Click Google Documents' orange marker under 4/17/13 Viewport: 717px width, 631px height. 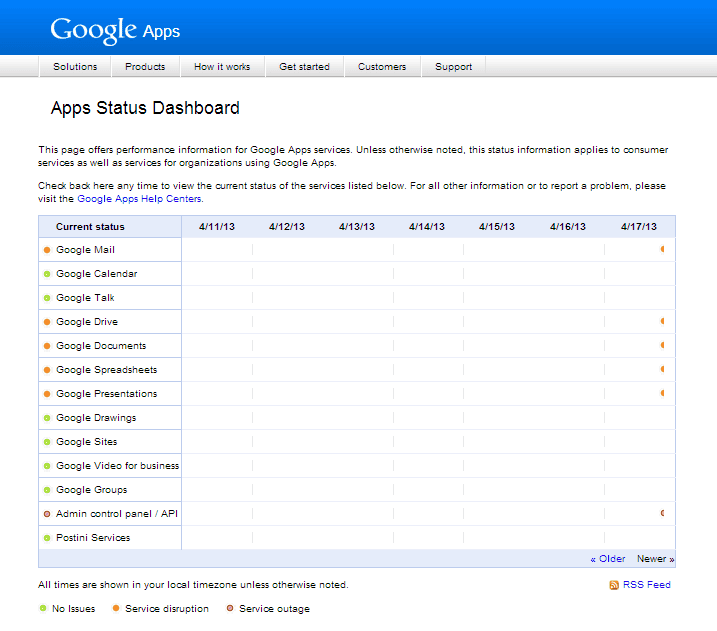pyautogui.click(x=662, y=345)
